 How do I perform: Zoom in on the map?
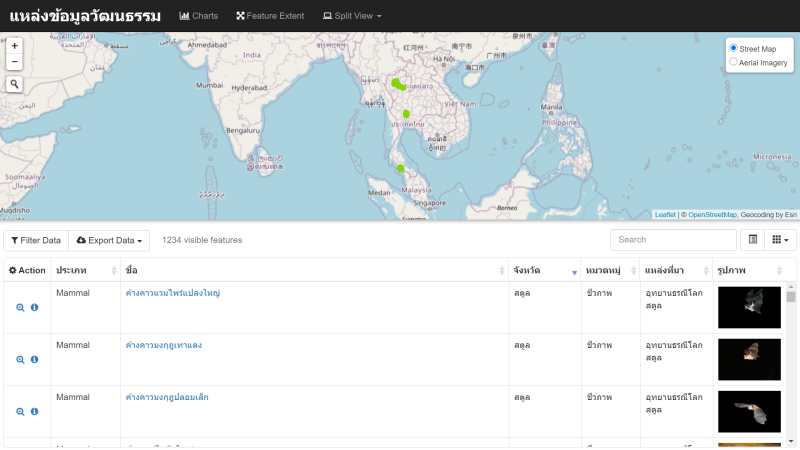pyautogui.click(x=14, y=46)
